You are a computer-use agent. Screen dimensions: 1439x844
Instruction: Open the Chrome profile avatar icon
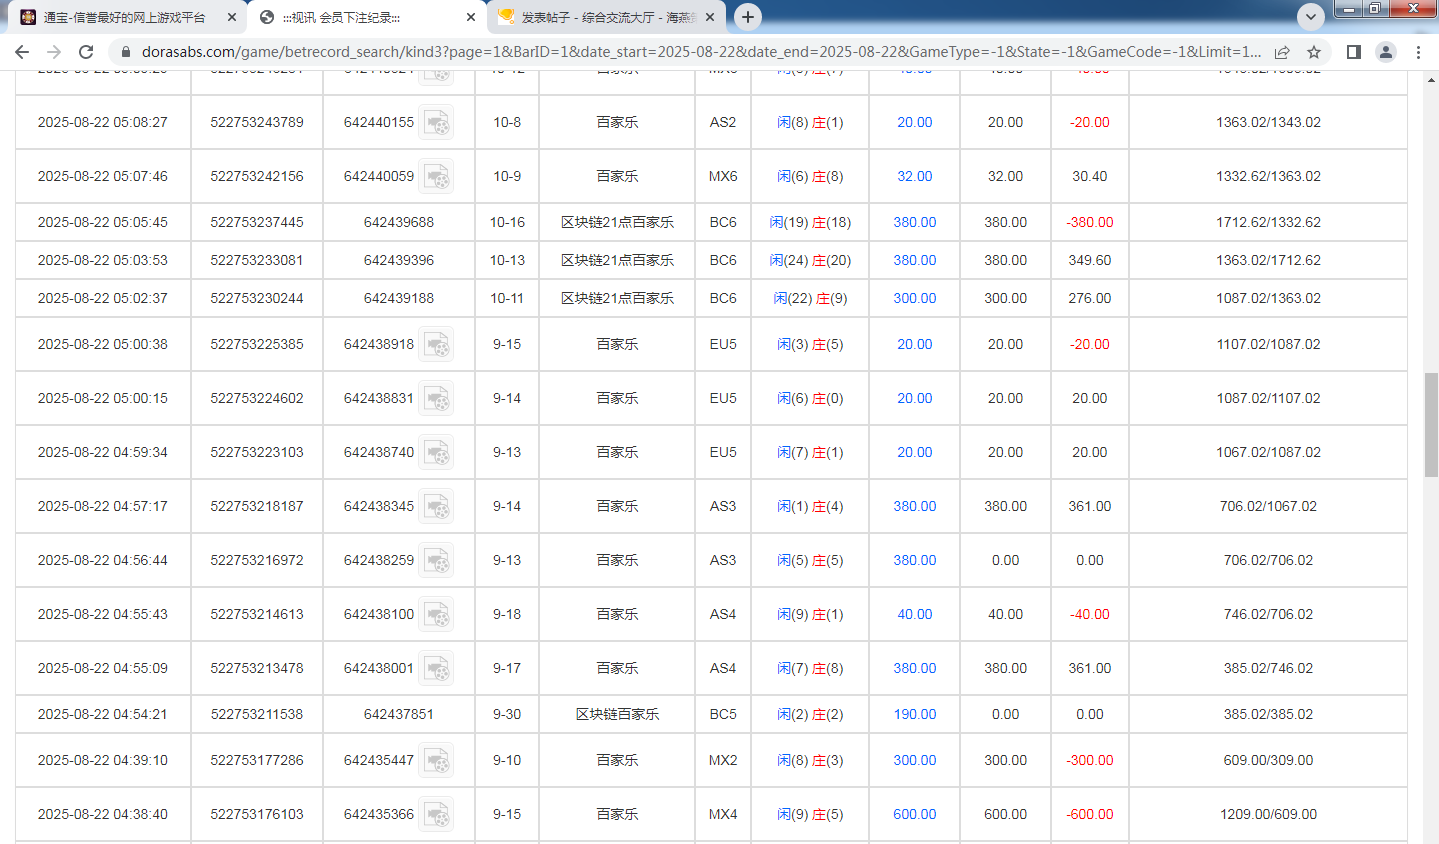tap(1386, 51)
